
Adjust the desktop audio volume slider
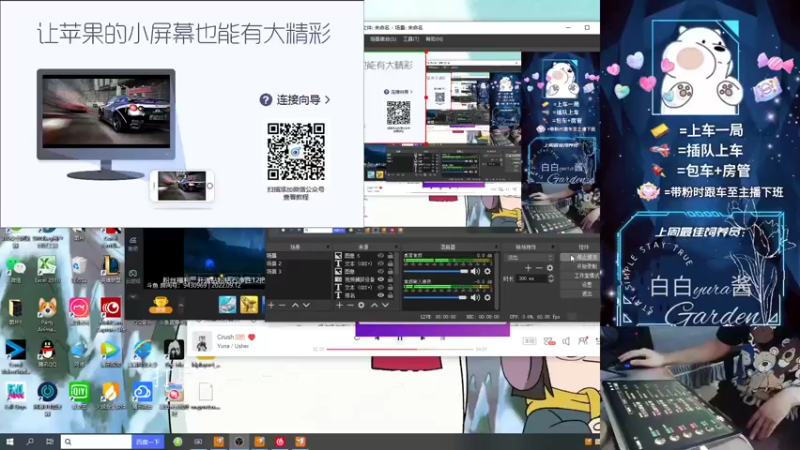click(x=436, y=271)
